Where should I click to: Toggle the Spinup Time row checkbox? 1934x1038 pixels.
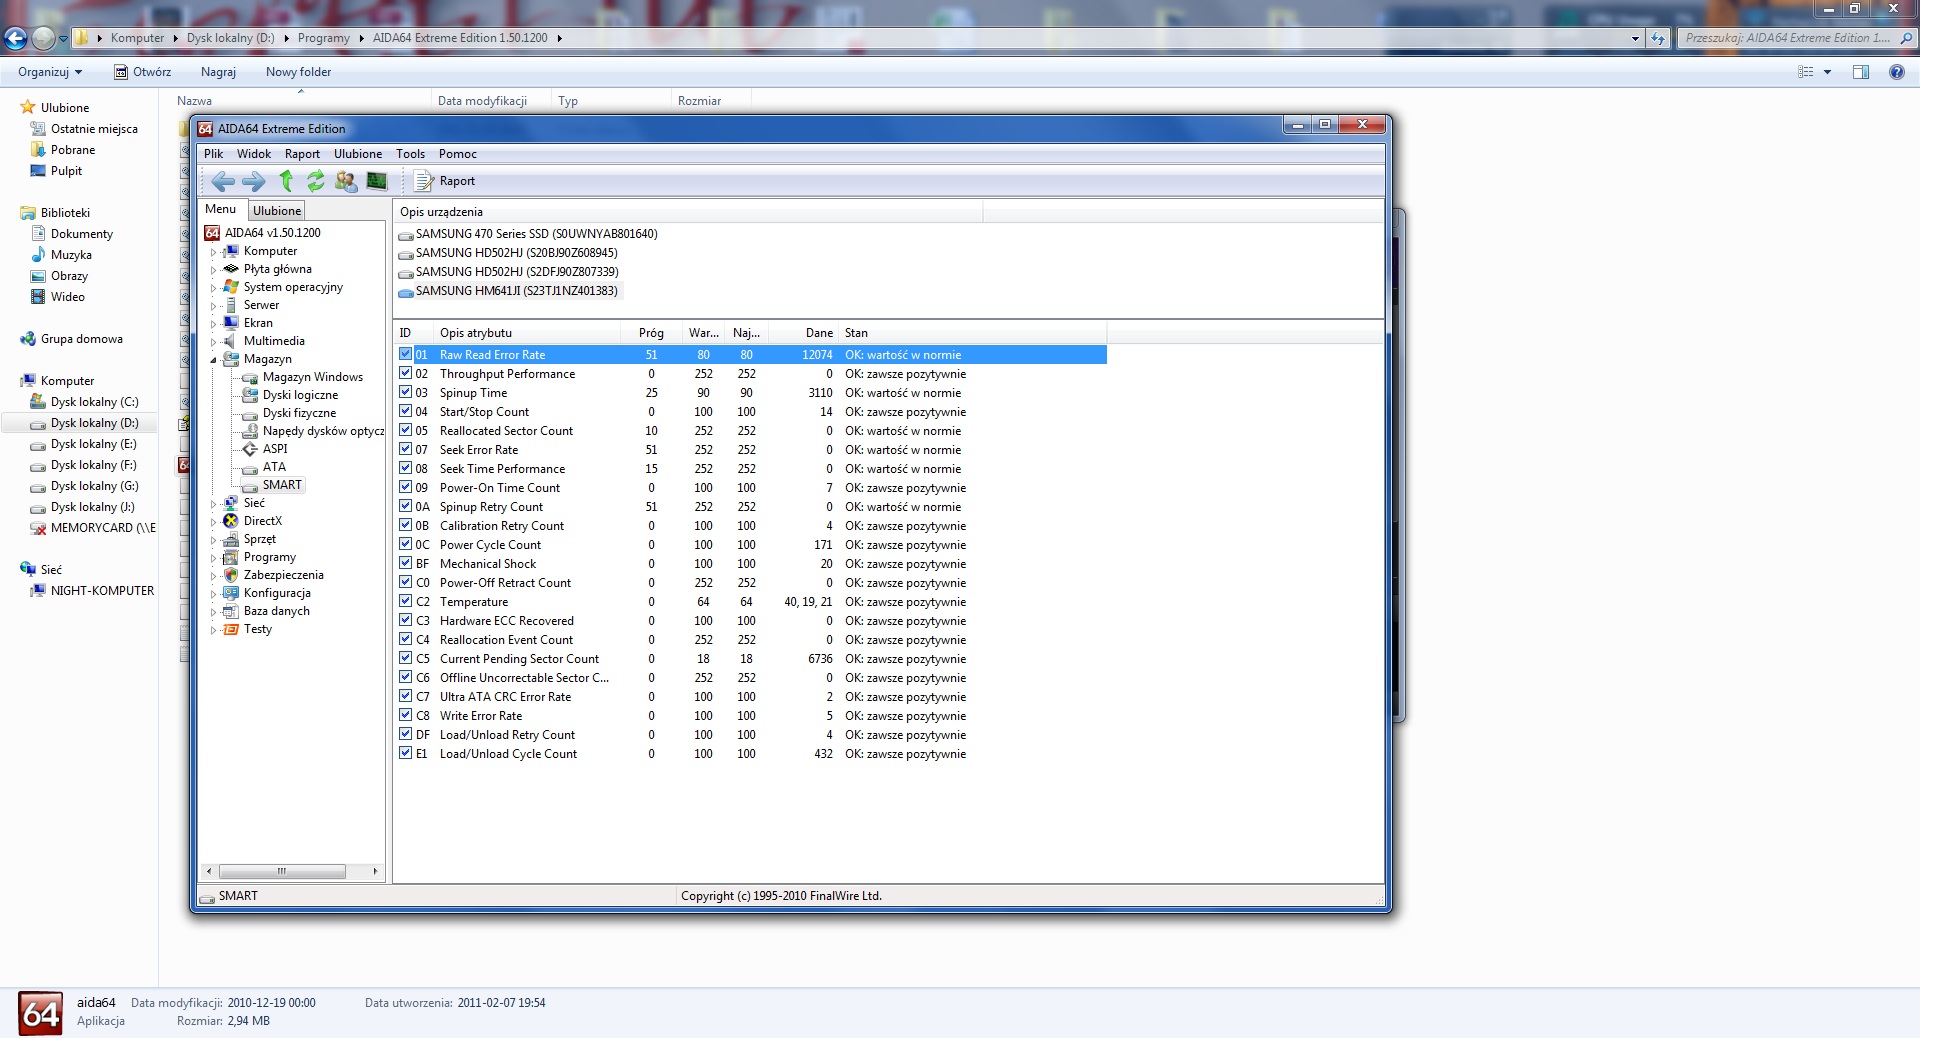coord(406,392)
